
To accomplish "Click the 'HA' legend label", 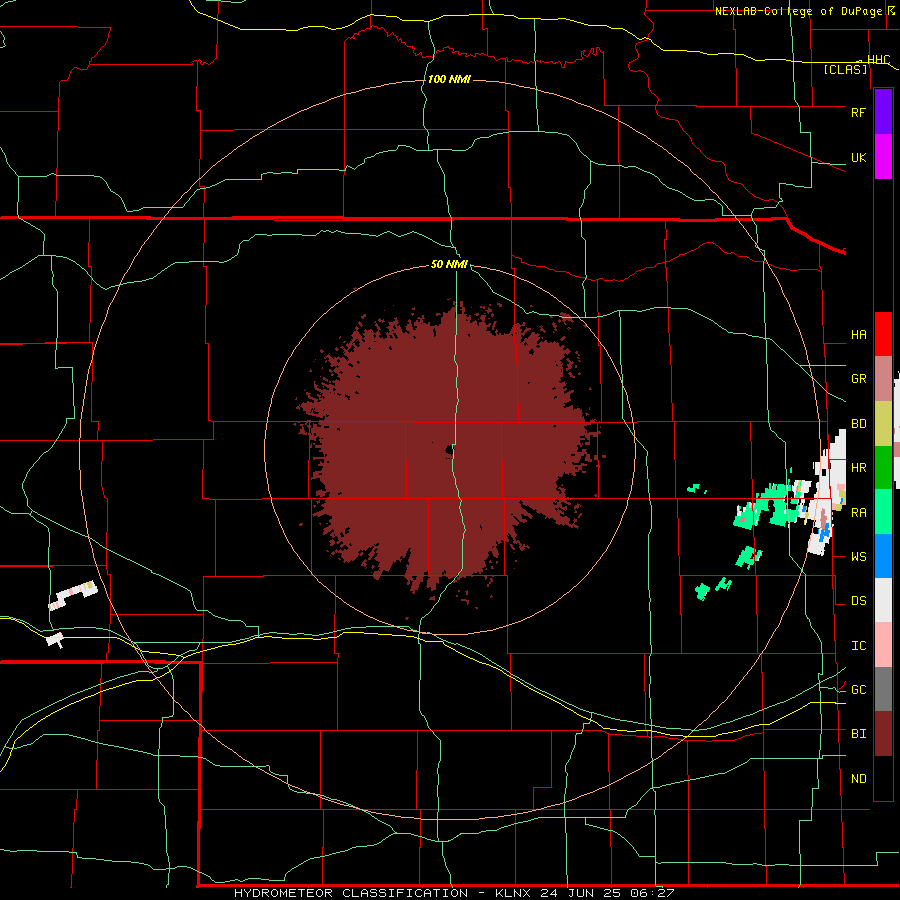I will [858, 335].
